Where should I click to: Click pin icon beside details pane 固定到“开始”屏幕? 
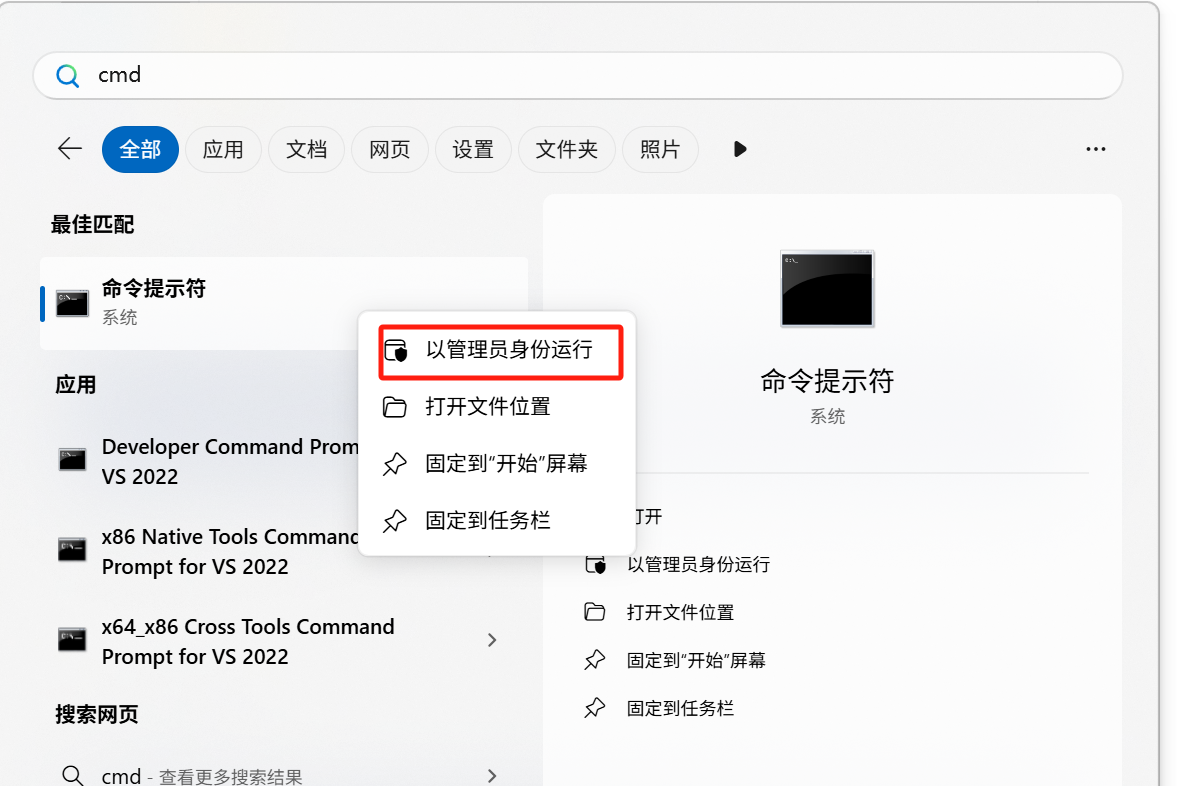(595, 660)
